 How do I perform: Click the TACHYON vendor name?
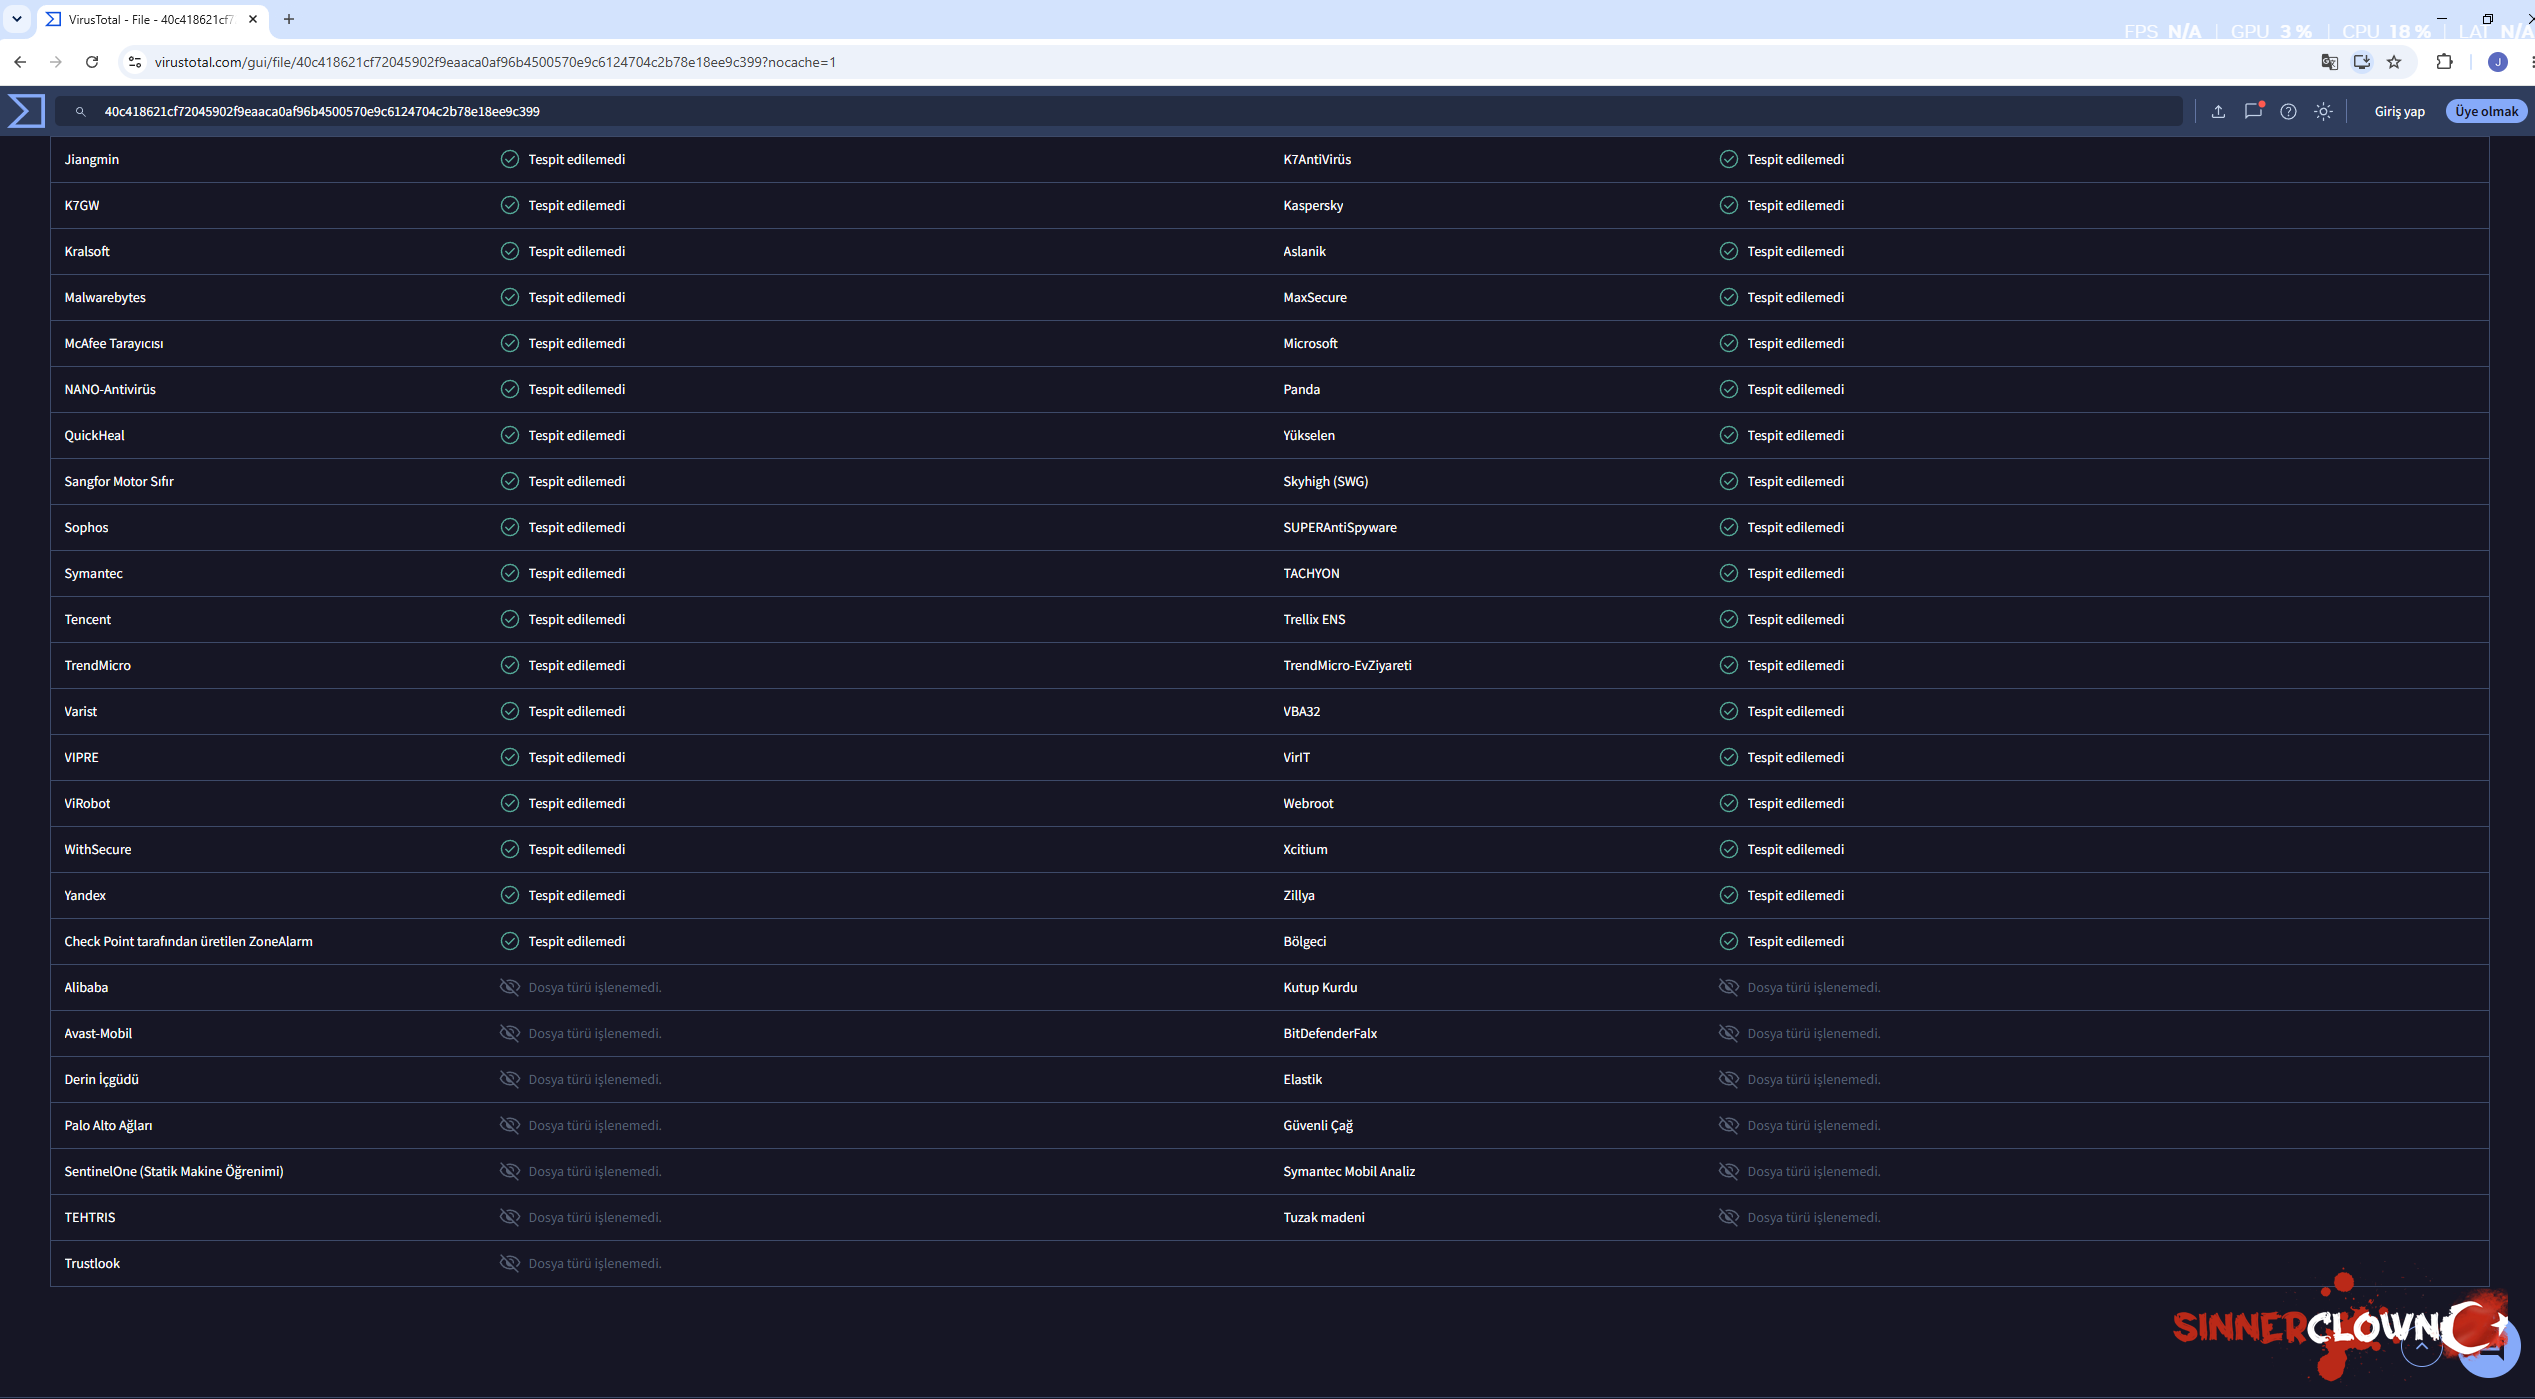(1311, 573)
